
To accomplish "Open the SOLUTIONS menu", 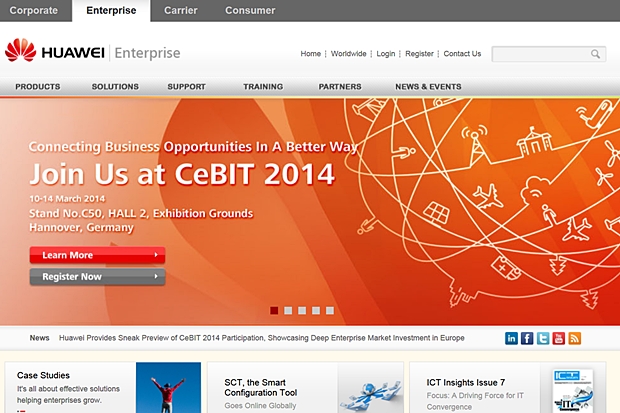I will (x=115, y=87).
